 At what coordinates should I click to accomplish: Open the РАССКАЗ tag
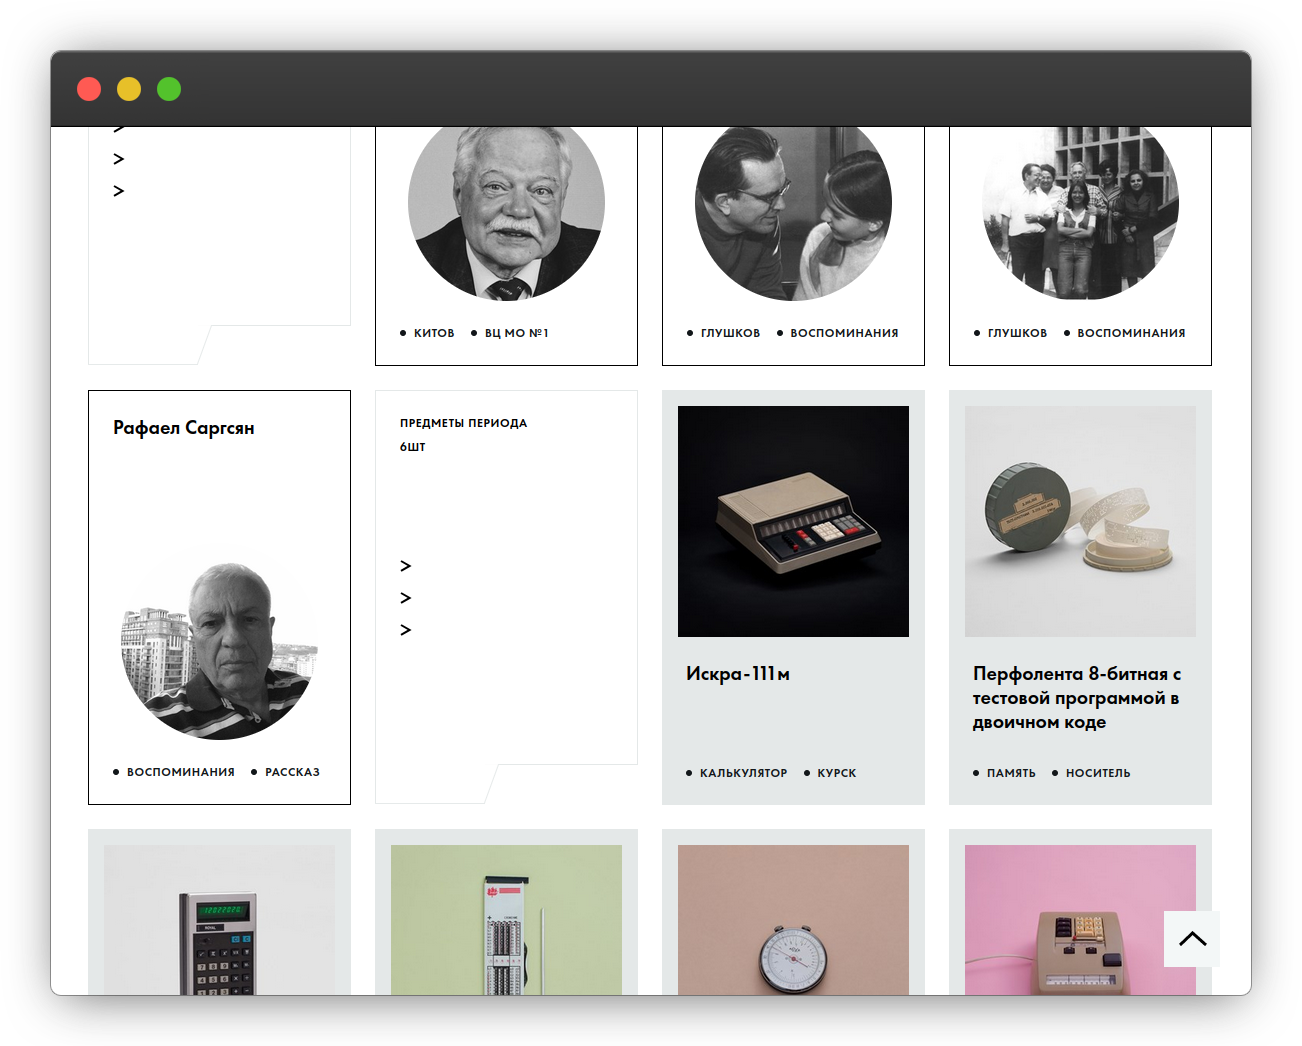click(291, 771)
